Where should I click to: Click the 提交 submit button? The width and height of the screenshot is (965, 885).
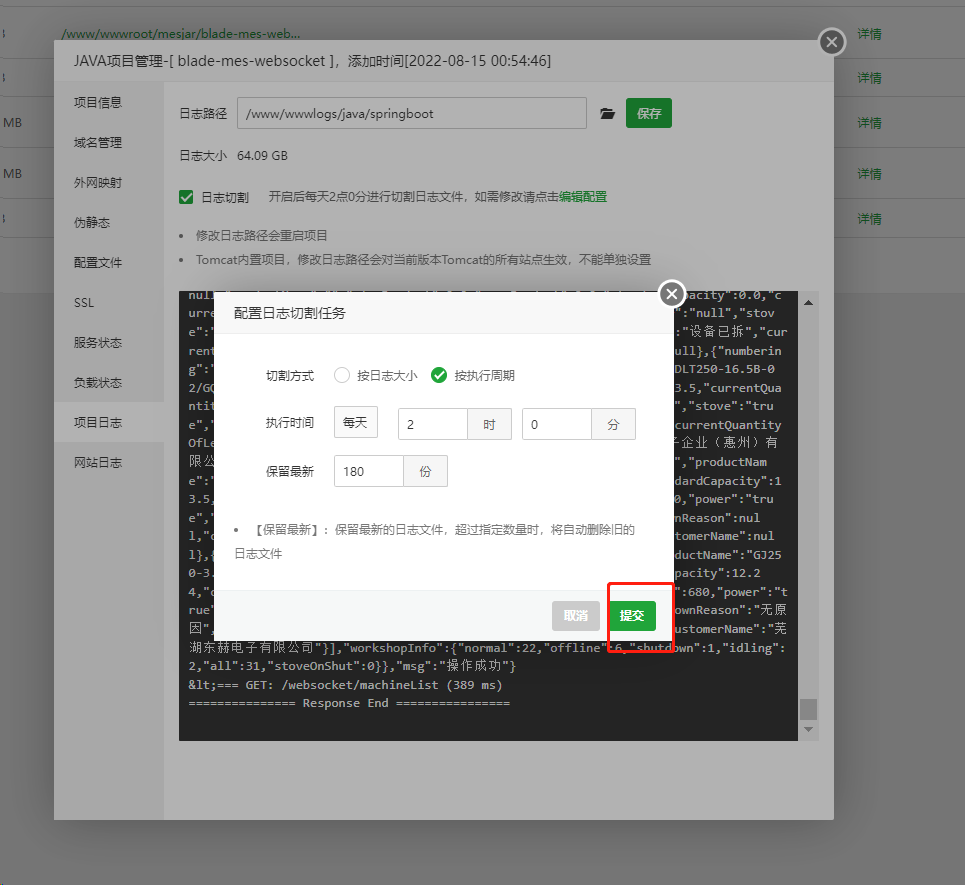coord(633,615)
